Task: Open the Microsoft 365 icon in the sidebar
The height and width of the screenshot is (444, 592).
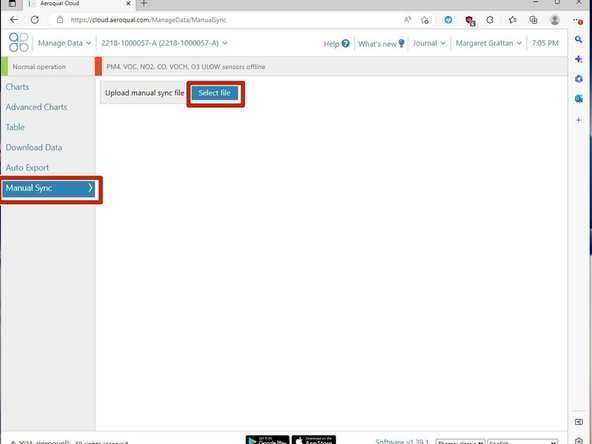Action: click(578, 79)
